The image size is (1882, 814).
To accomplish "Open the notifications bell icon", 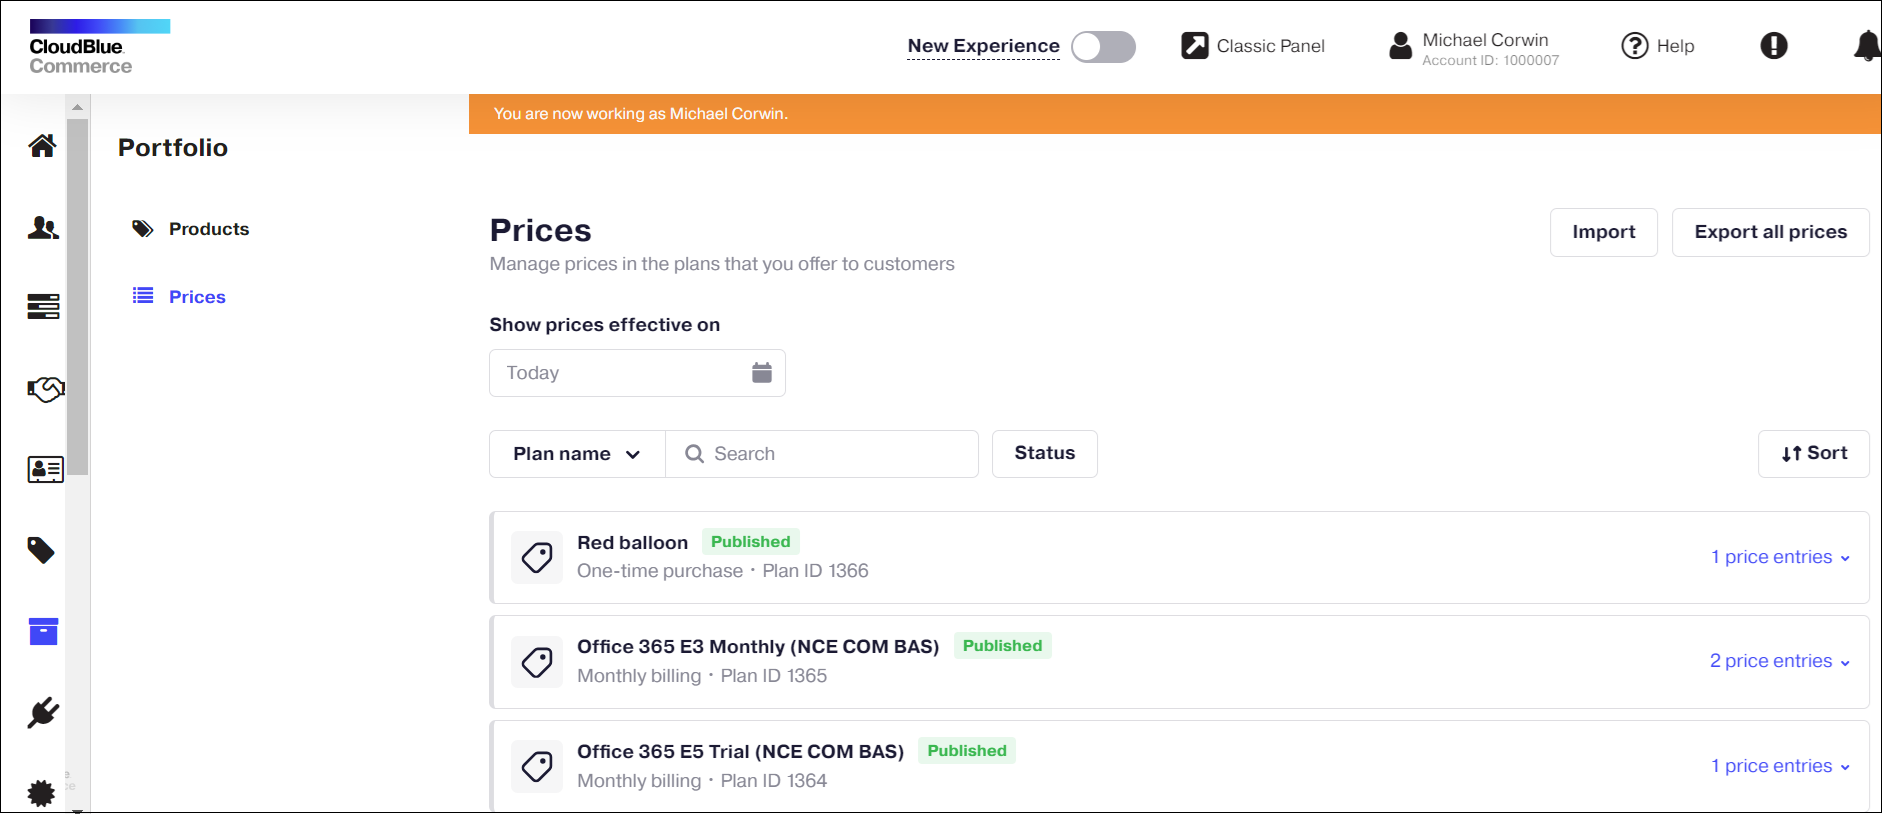I will click(1867, 46).
